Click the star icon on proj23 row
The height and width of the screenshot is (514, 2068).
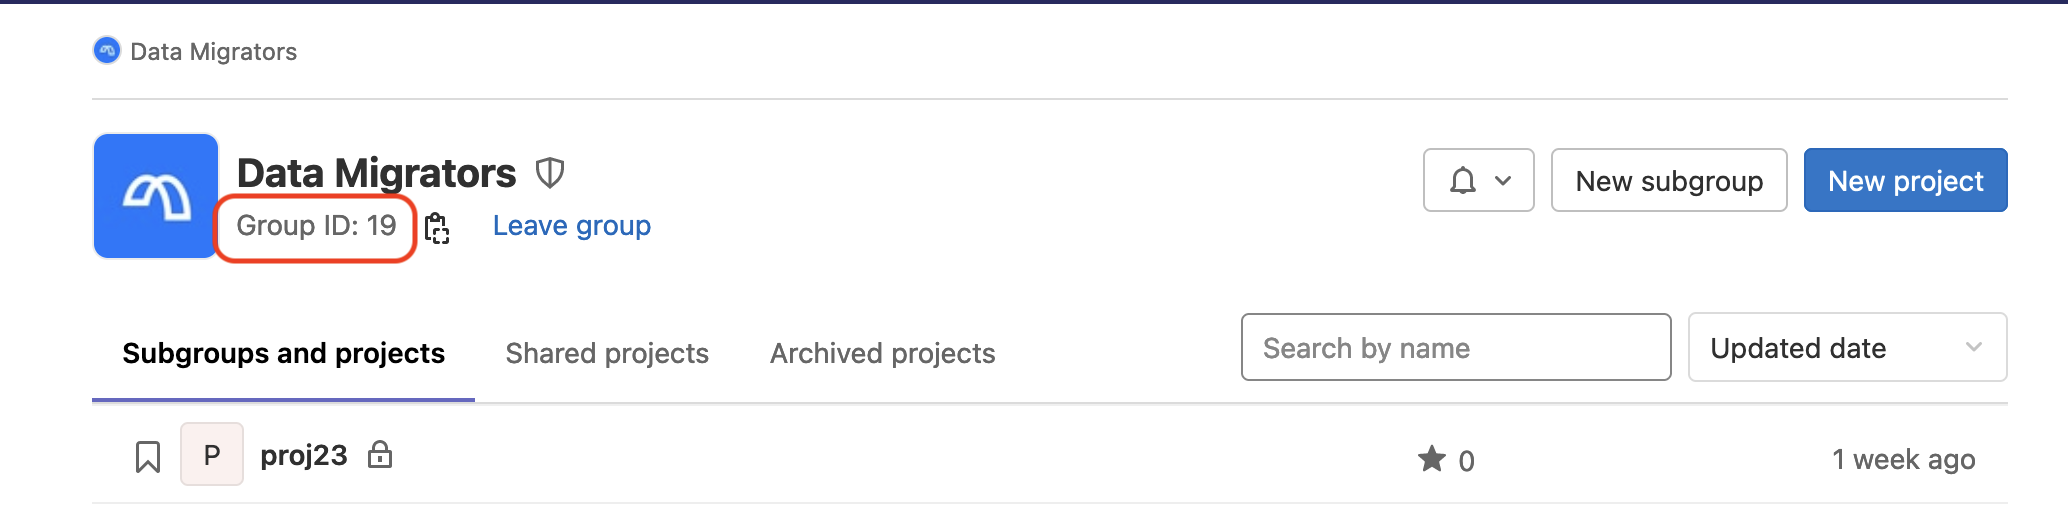click(1432, 459)
